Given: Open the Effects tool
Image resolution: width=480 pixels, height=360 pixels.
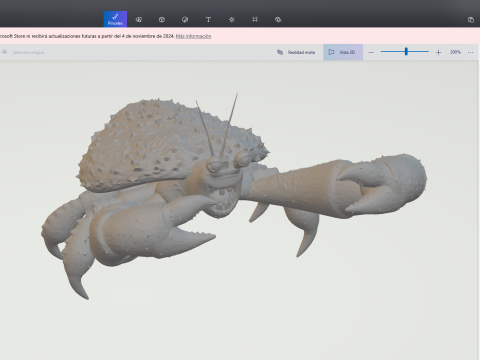Looking at the screenshot, I should pyautogui.click(x=232, y=20).
